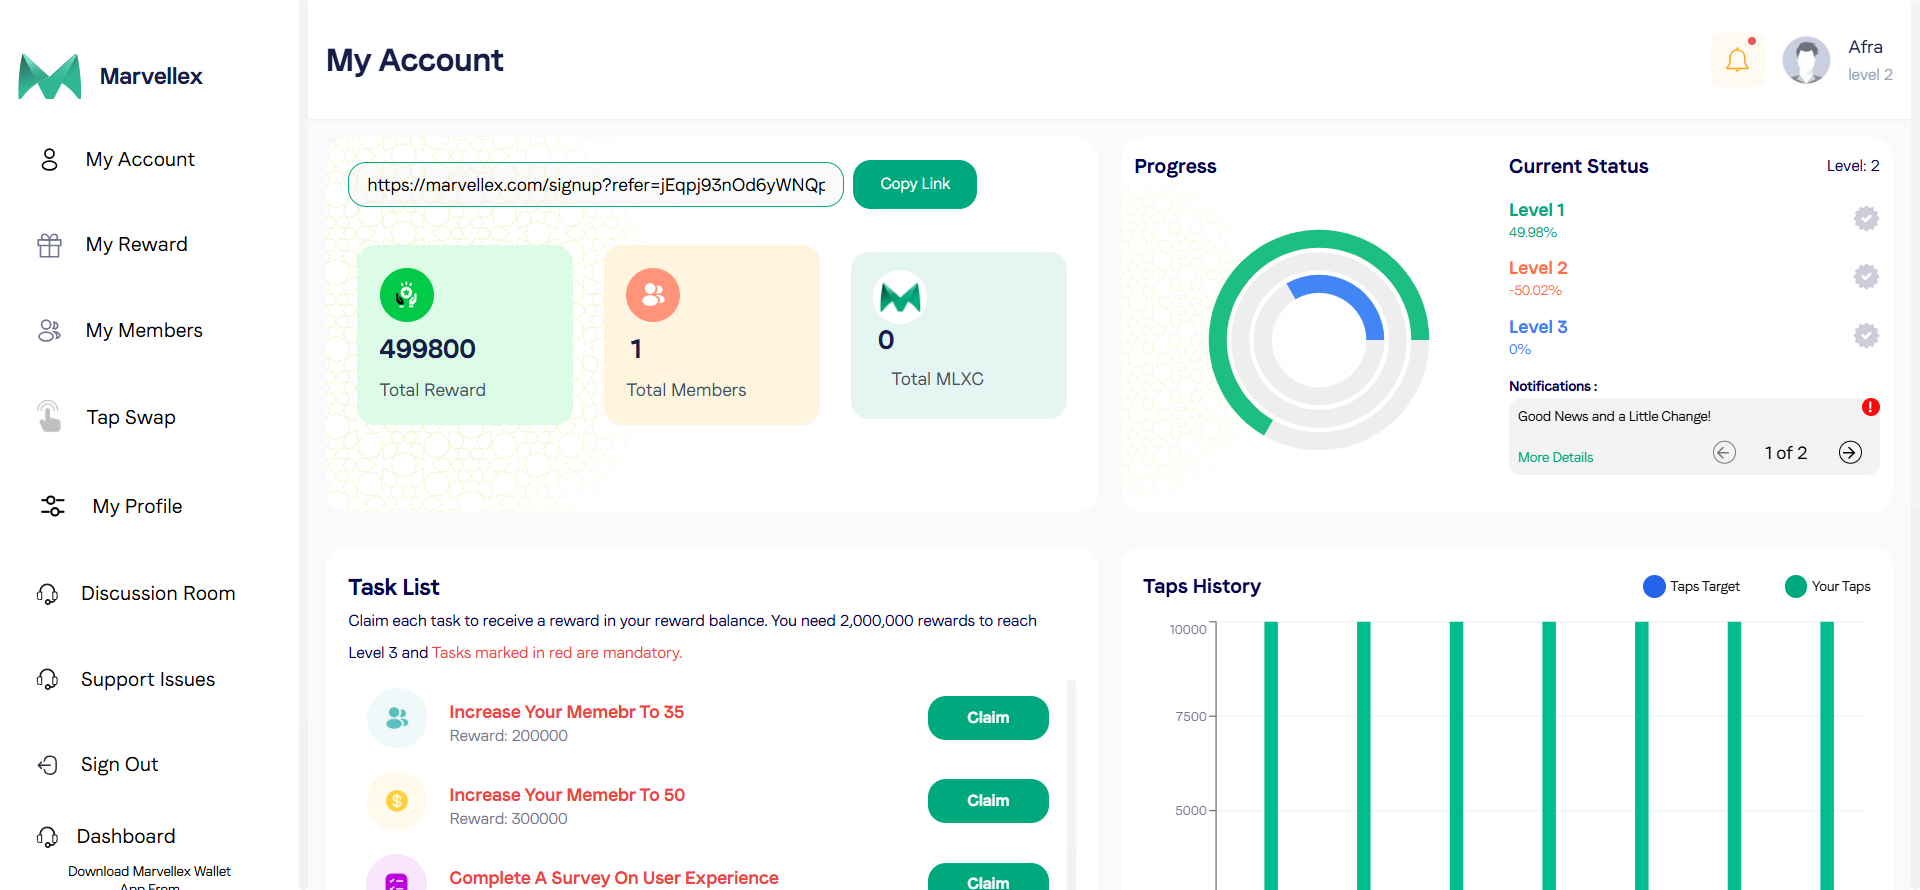The image size is (1920, 890).
Task: Toggle the Level 2 check badge
Action: [x=1866, y=277]
